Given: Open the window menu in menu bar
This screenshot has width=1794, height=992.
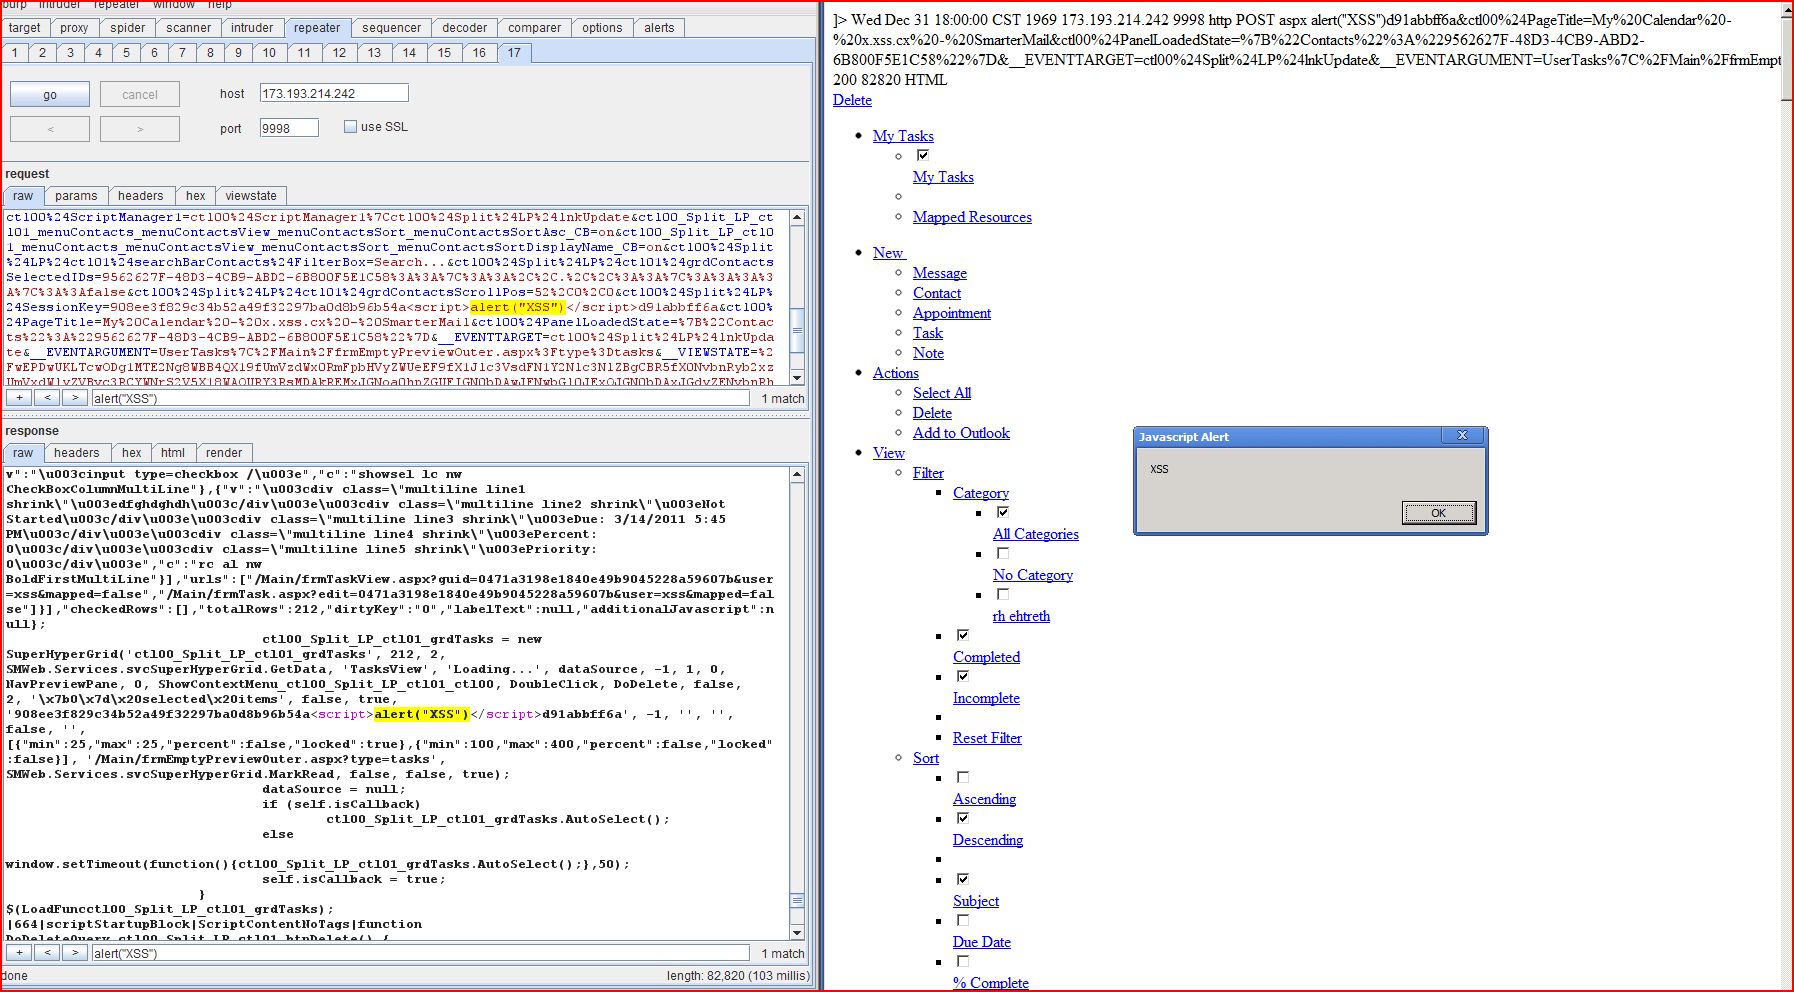Looking at the screenshot, I should click(174, 5).
